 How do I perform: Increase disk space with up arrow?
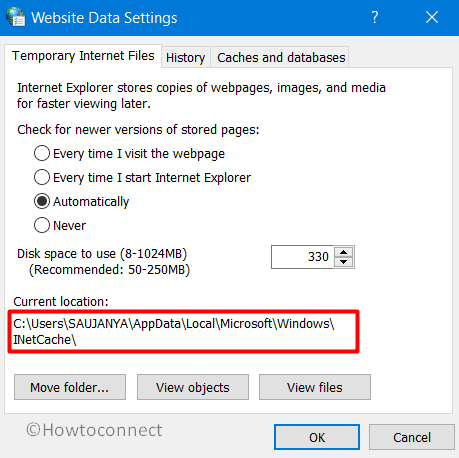coord(344,252)
